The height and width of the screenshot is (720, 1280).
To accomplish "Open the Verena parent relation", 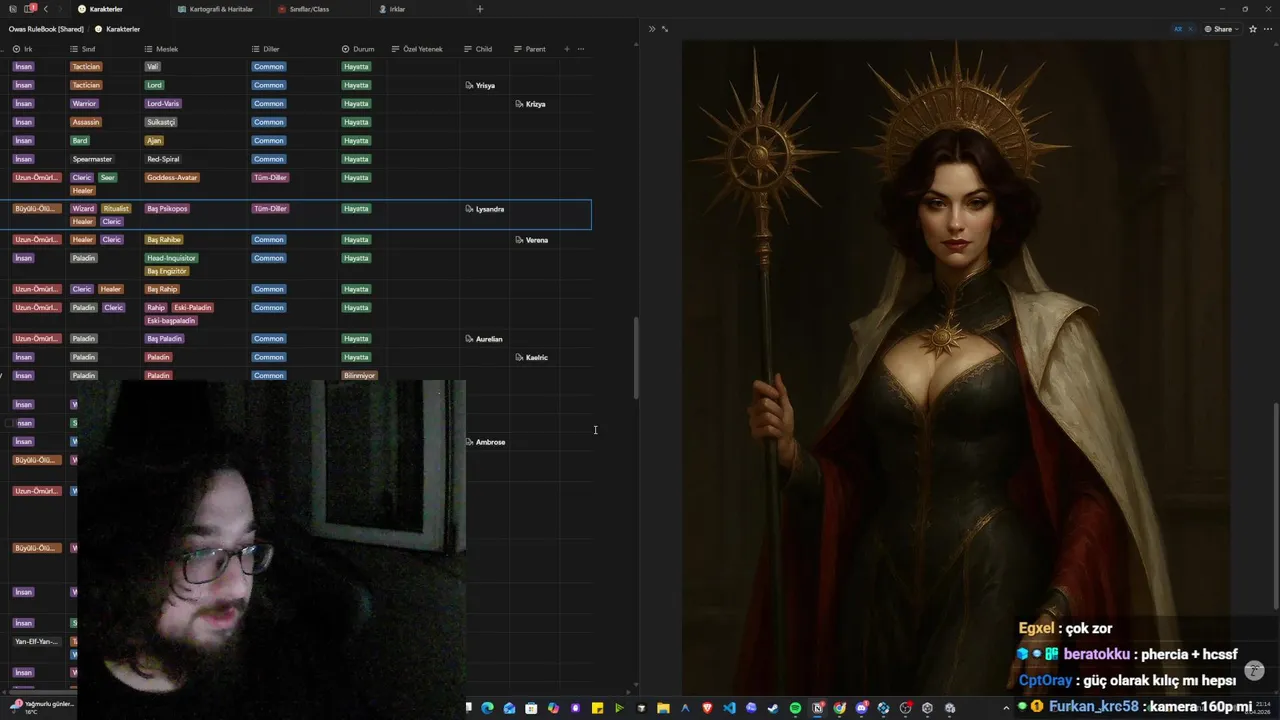I will pyautogui.click(x=531, y=240).
